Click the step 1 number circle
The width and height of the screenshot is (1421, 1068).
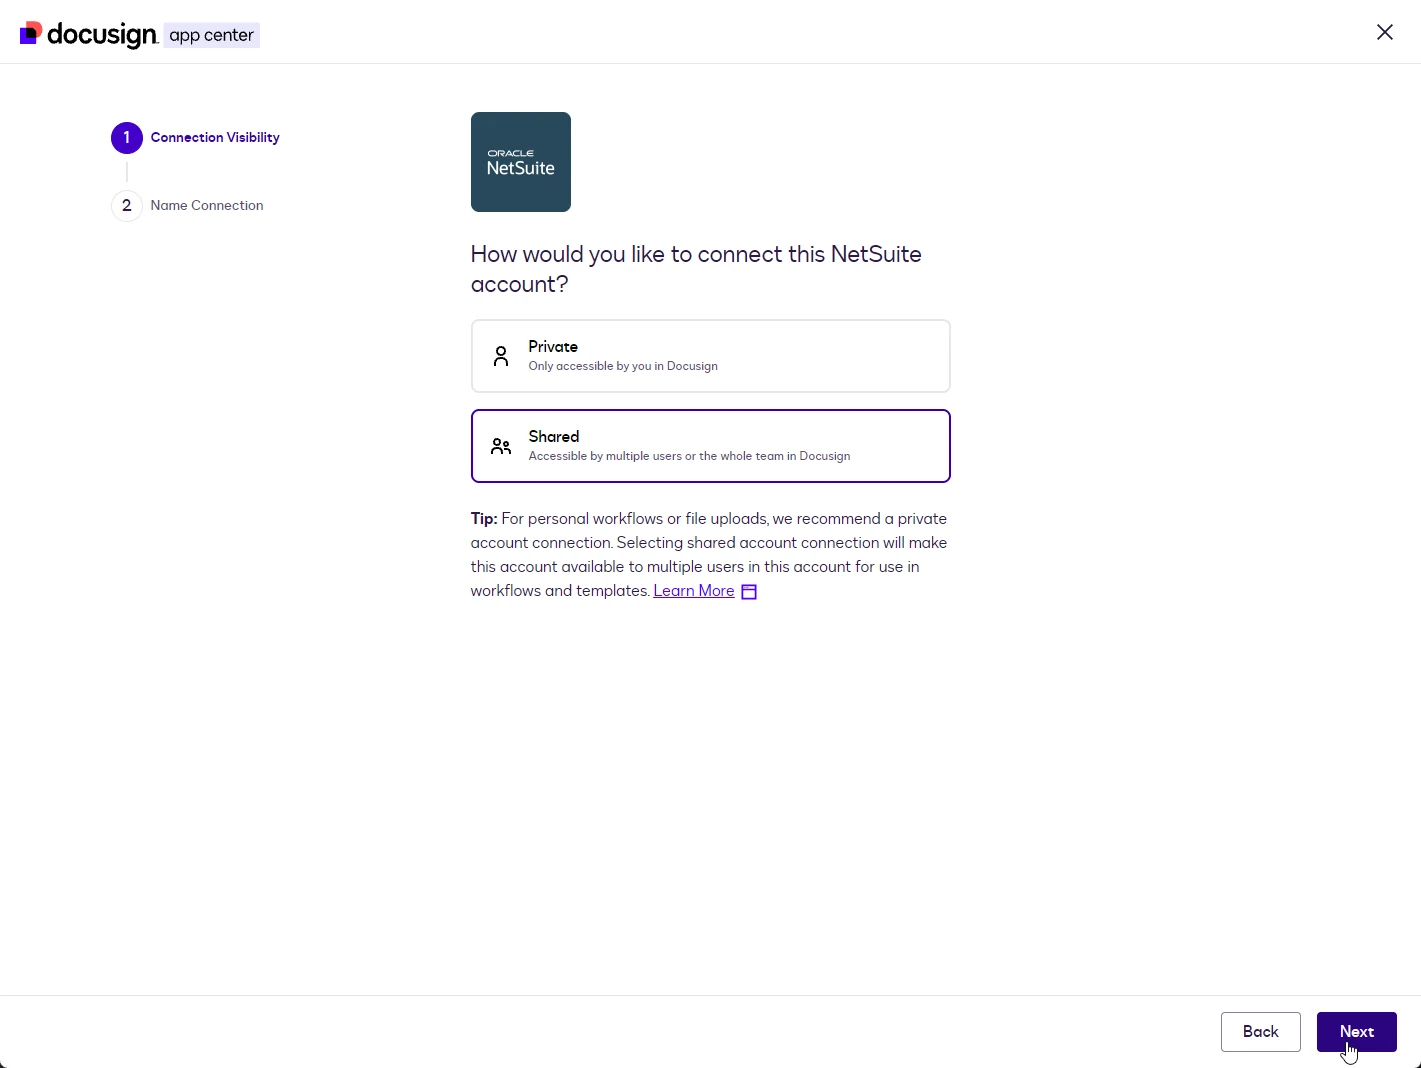127,138
